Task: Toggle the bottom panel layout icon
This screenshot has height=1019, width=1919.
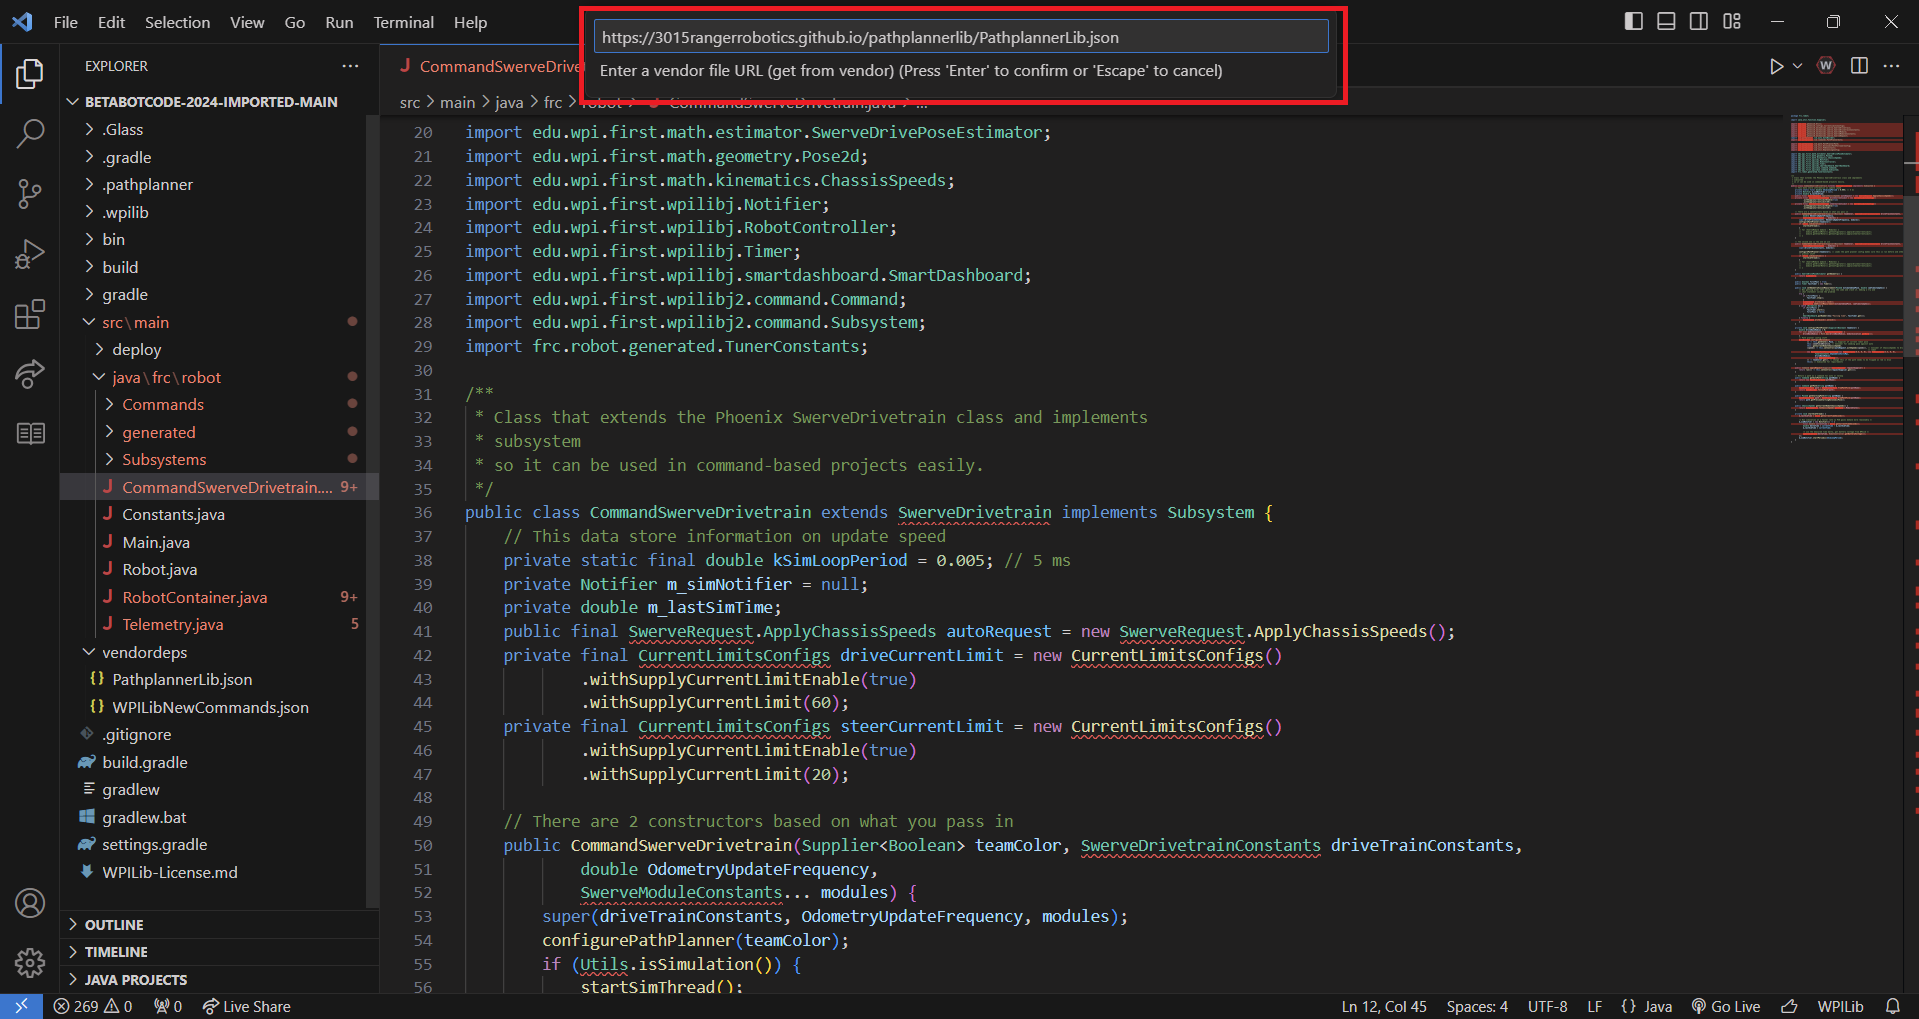Action: [x=1666, y=21]
